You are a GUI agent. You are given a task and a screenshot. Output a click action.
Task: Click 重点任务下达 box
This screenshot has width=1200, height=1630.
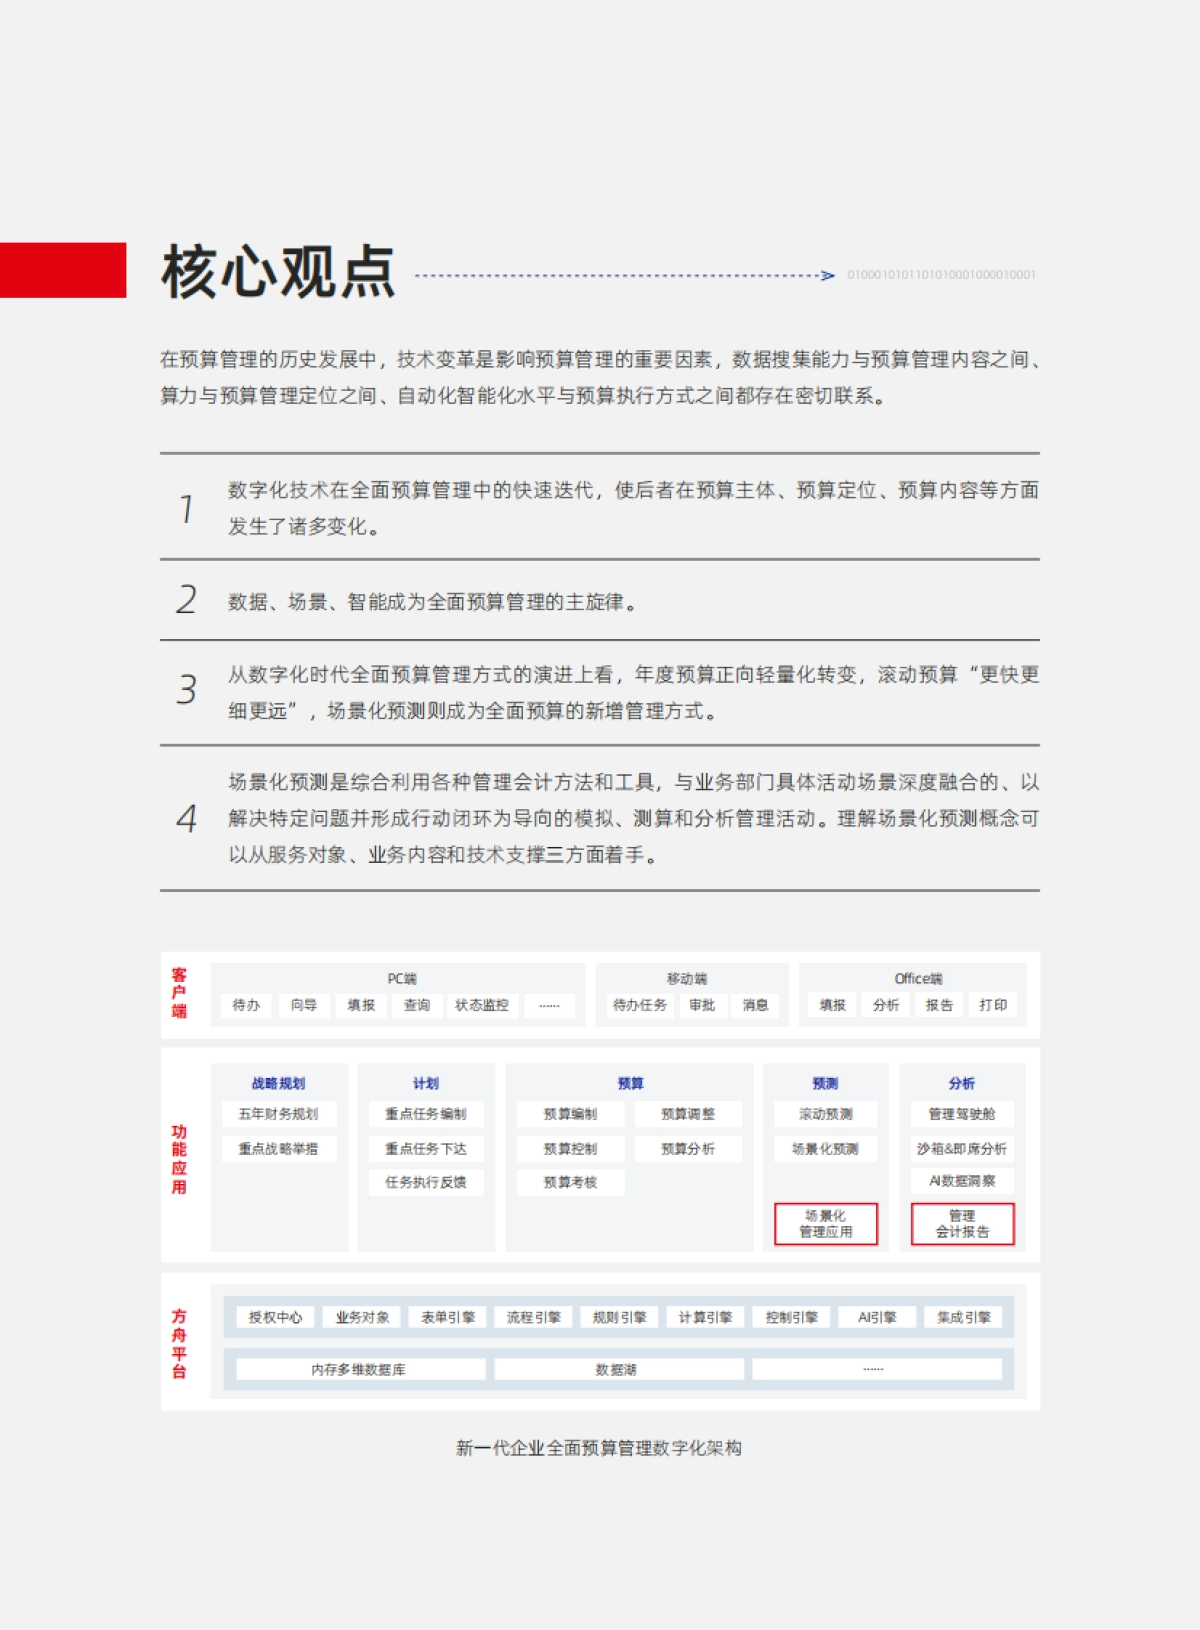(x=426, y=1149)
